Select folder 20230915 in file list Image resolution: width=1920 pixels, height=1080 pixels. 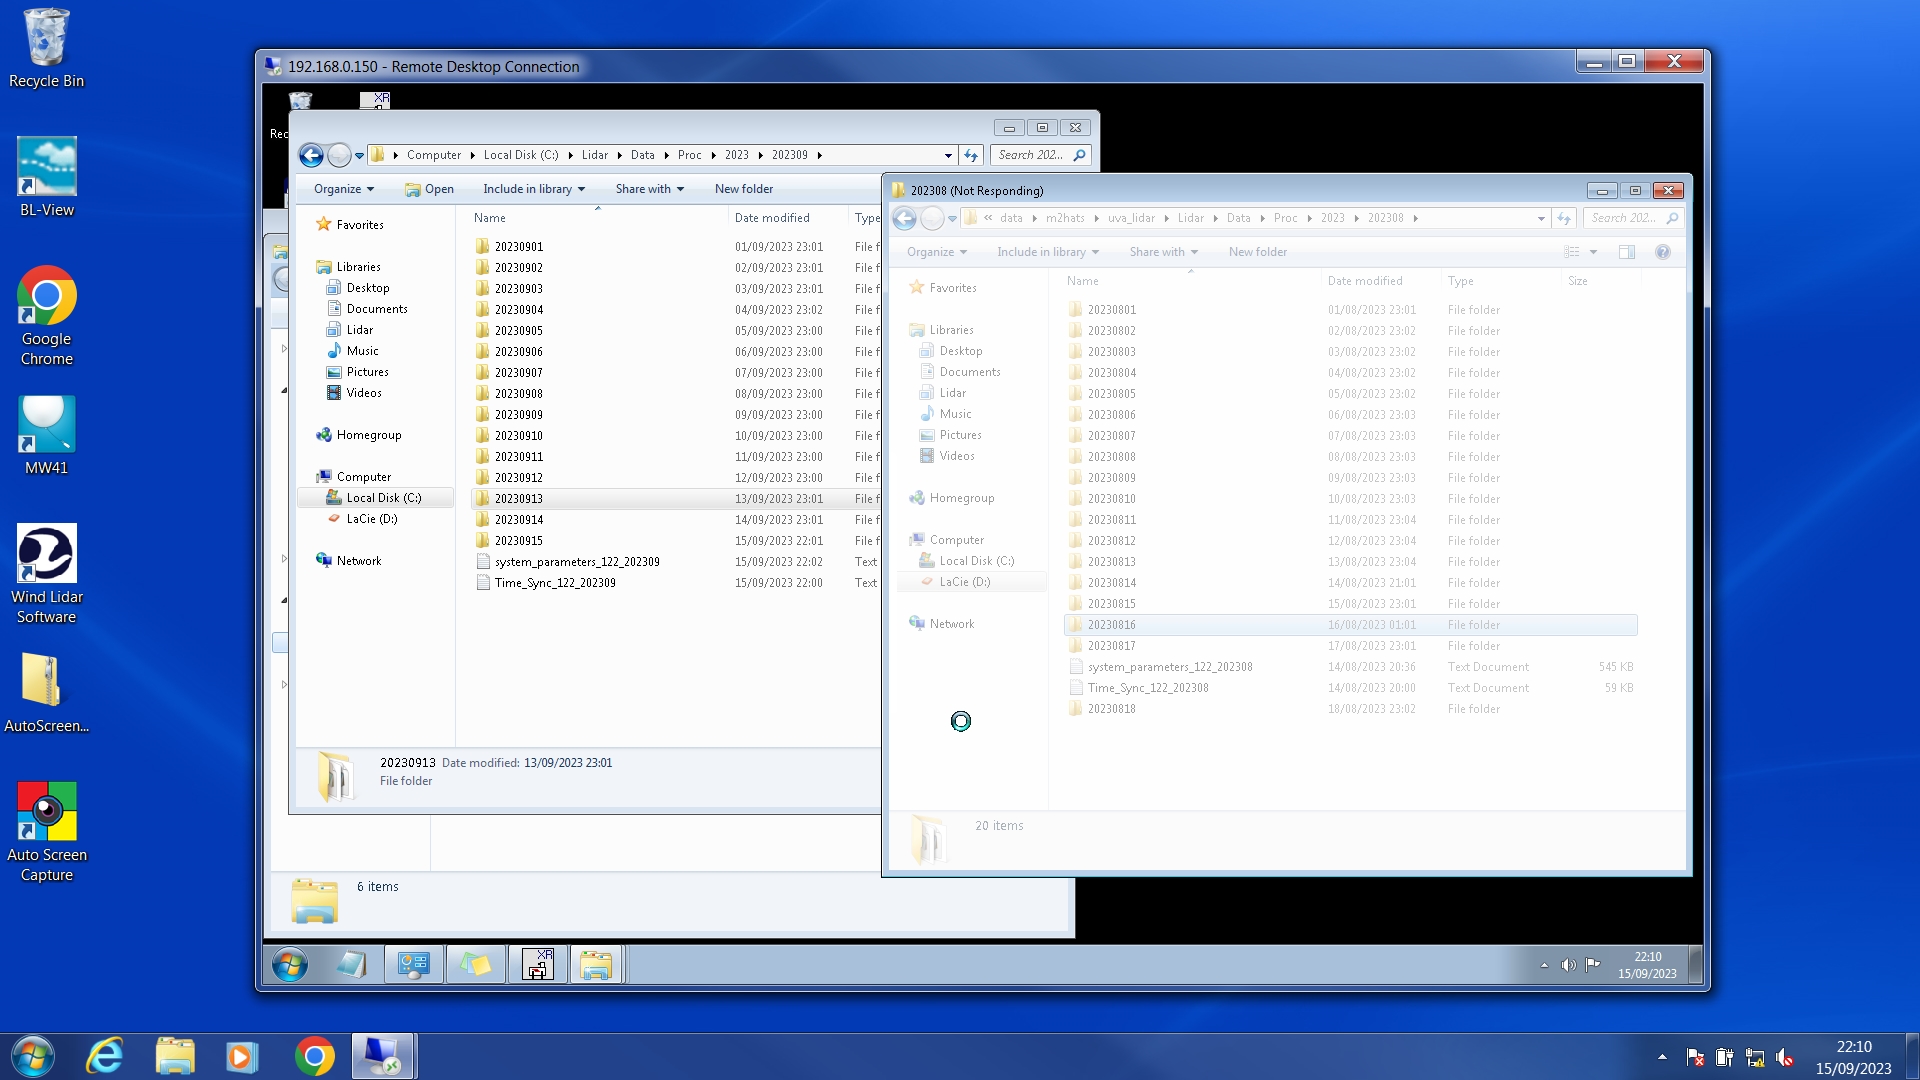(518, 541)
